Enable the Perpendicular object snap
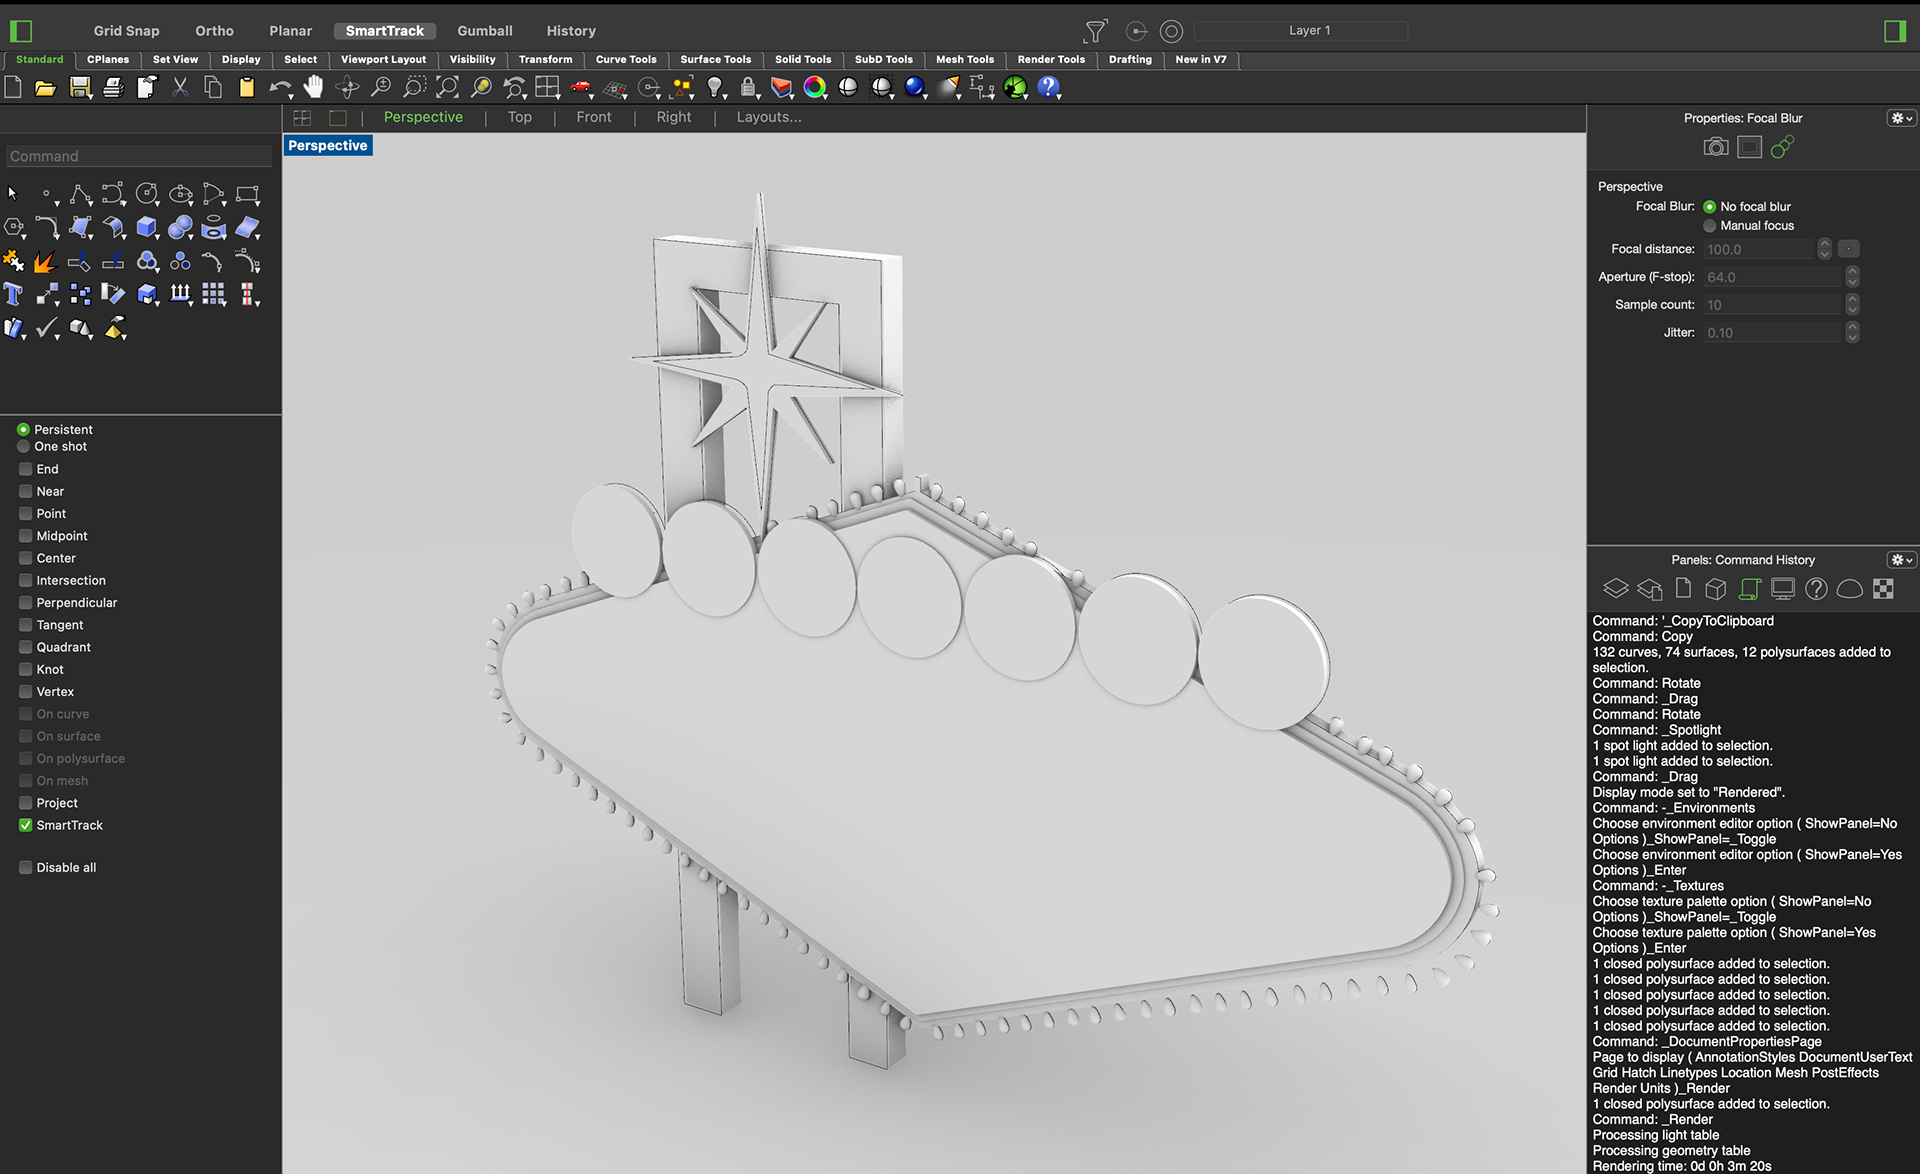1920x1174 pixels. (26, 603)
